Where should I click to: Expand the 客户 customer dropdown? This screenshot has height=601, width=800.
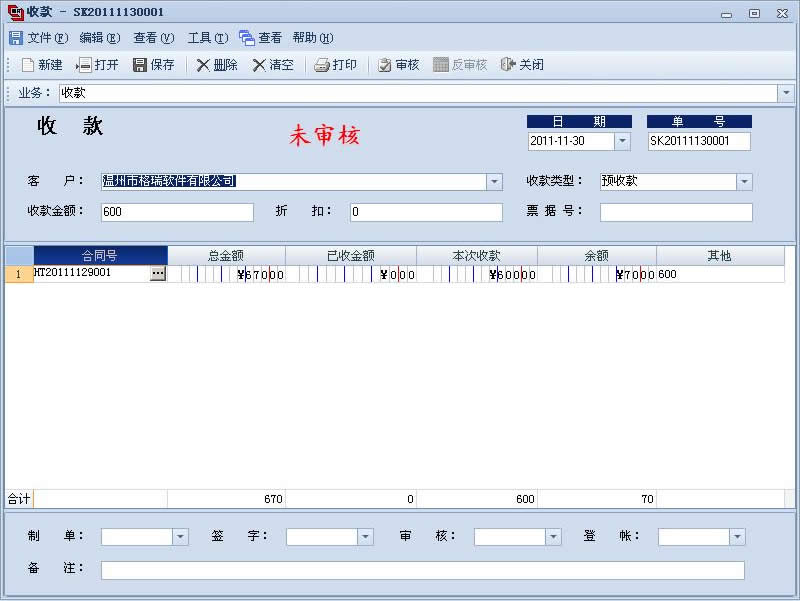[494, 182]
